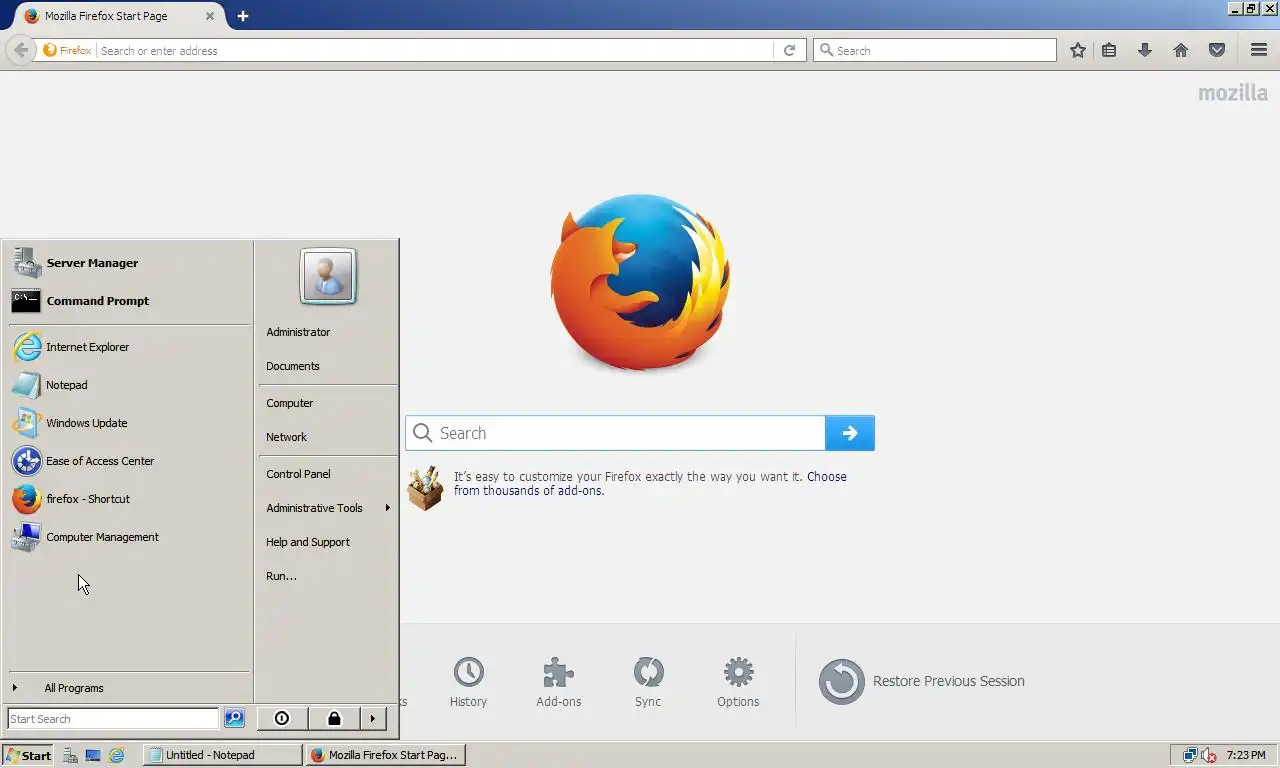Open Server Manager quick launch icon

[70, 755]
